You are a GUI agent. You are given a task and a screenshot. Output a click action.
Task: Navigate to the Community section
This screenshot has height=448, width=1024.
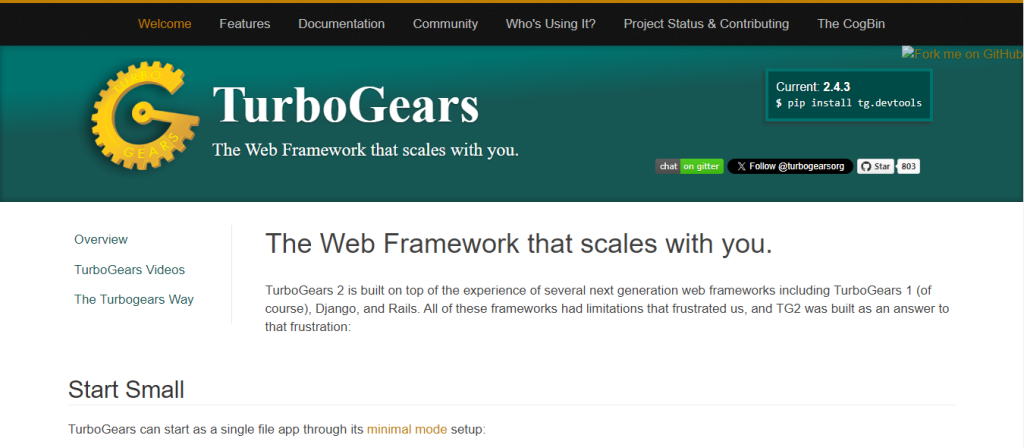pos(445,23)
